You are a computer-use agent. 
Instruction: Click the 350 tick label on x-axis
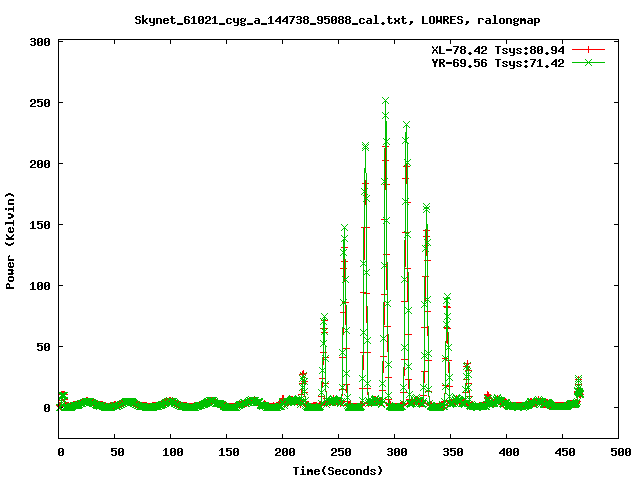[x=451, y=453]
